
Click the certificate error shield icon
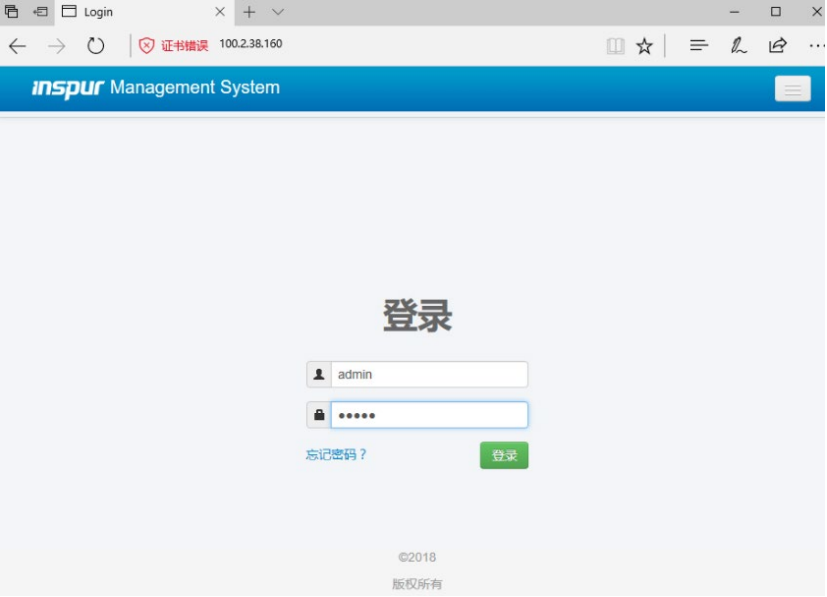coord(147,46)
